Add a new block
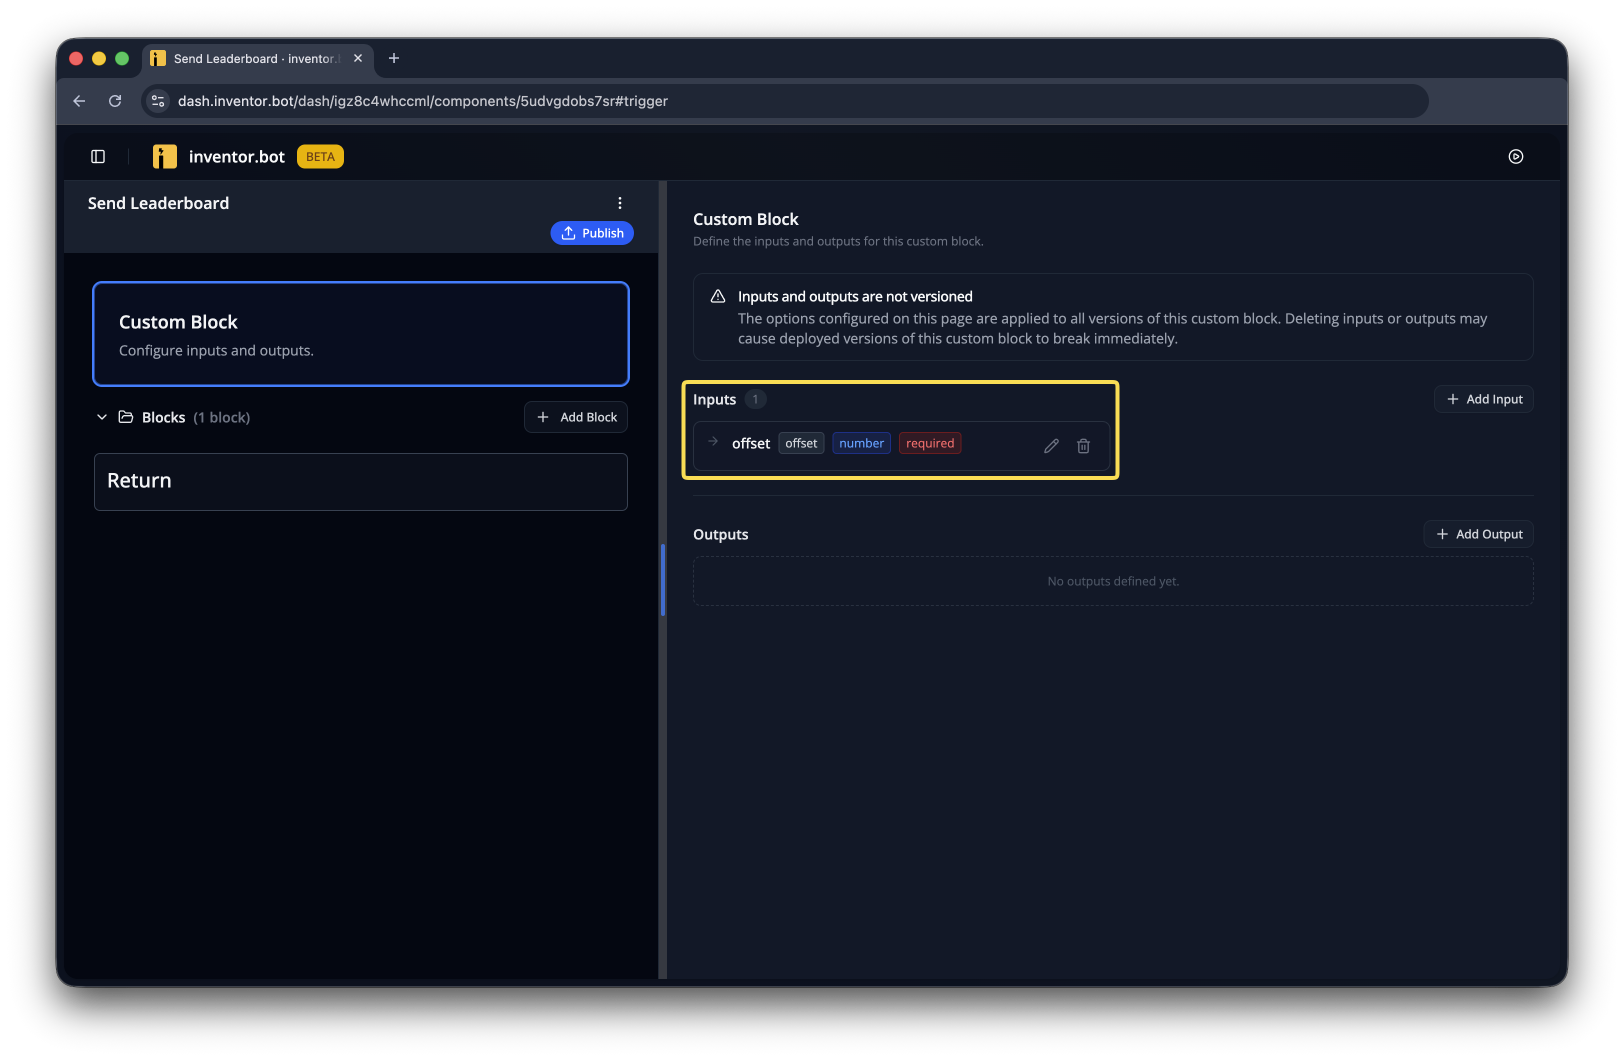Viewport: 1624px width, 1061px height. [x=576, y=417]
